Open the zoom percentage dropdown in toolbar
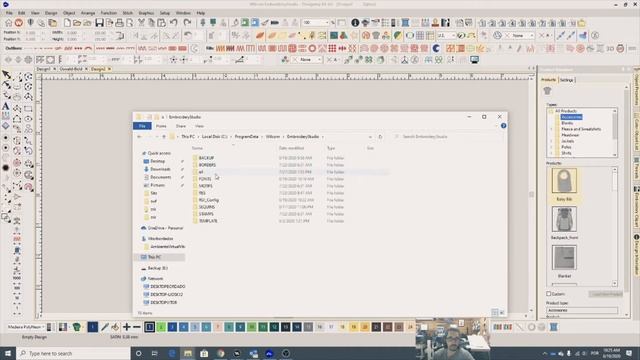This screenshot has height=360, width=640. (x=327, y=22)
